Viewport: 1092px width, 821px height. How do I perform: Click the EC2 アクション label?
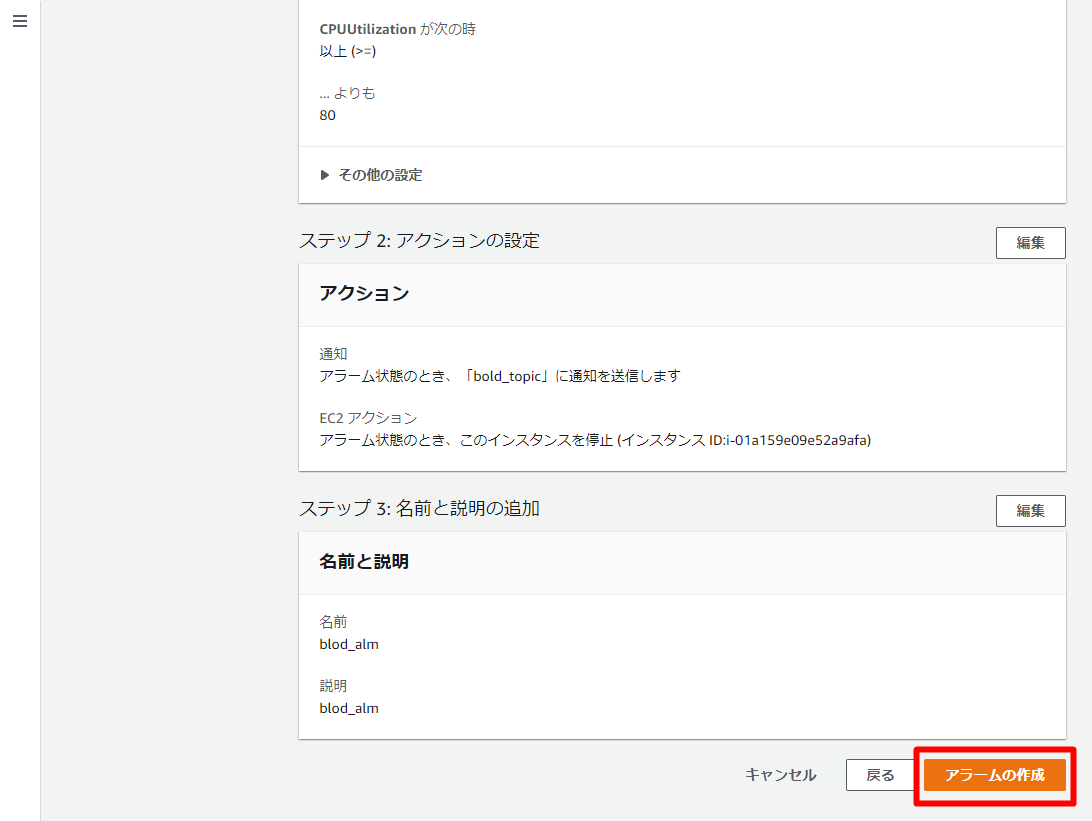(x=368, y=418)
